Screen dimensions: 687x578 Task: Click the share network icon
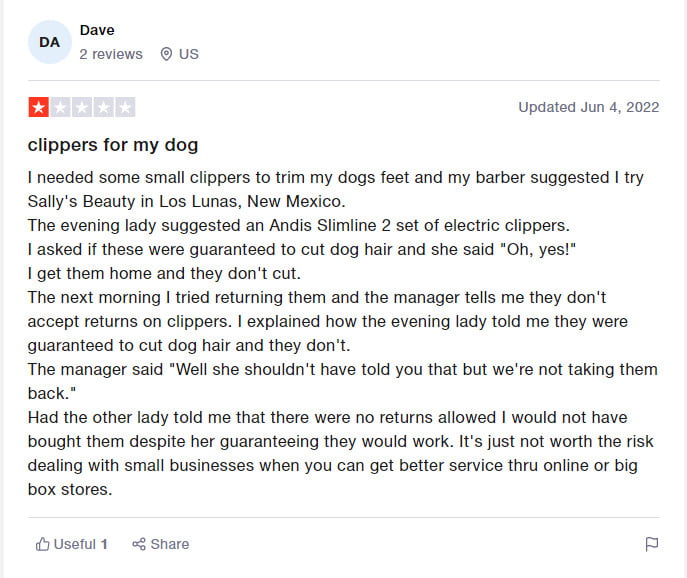pyautogui.click(x=139, y=544)
